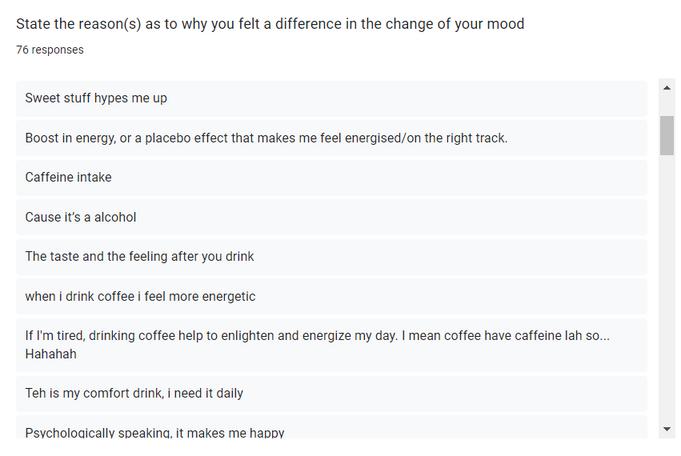
Task: Click the question title about change of mood
Action: click(270, 24)
